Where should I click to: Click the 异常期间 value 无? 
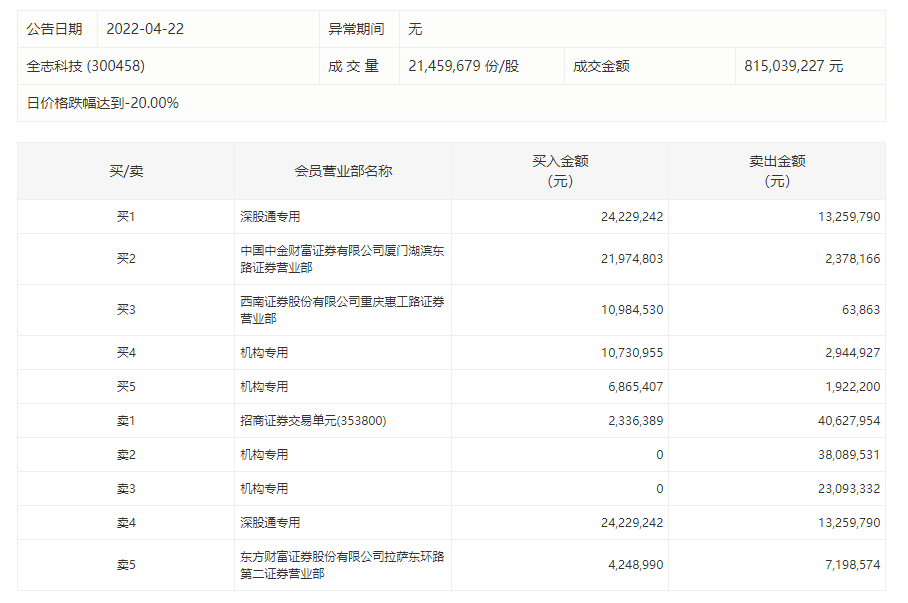point(416,29)
